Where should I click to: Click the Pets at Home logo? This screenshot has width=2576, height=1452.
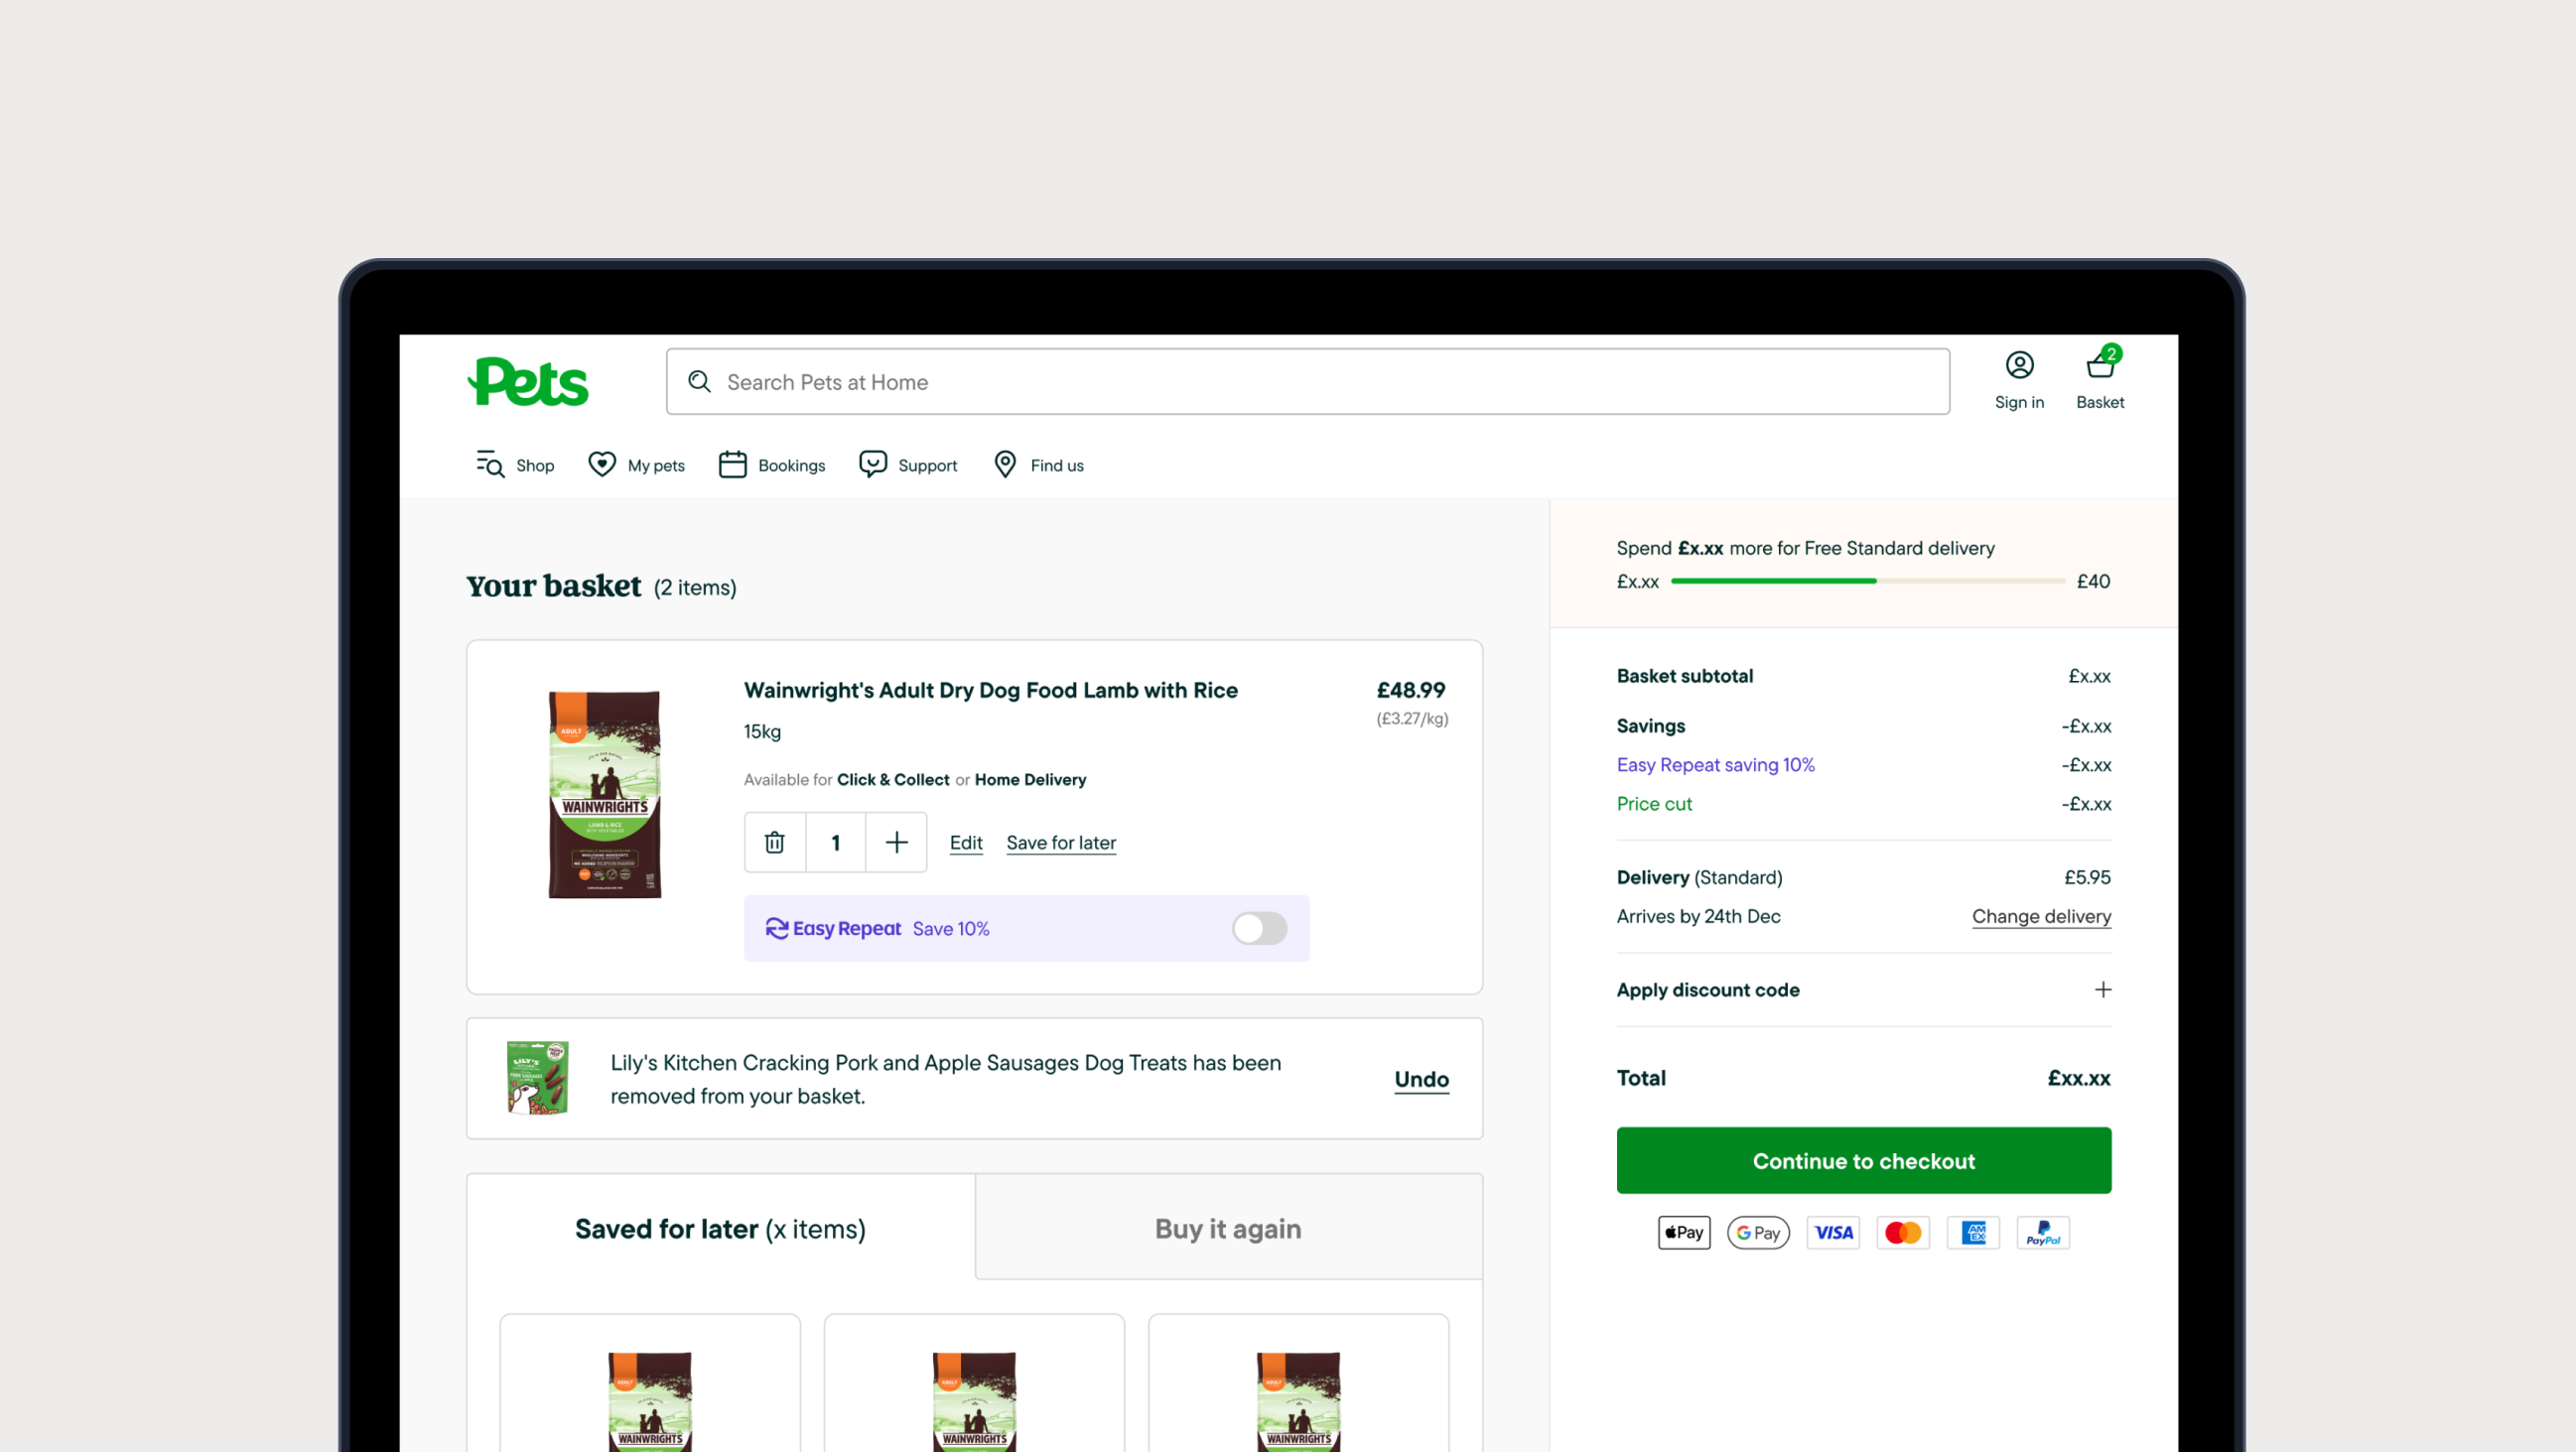(529, 381)
